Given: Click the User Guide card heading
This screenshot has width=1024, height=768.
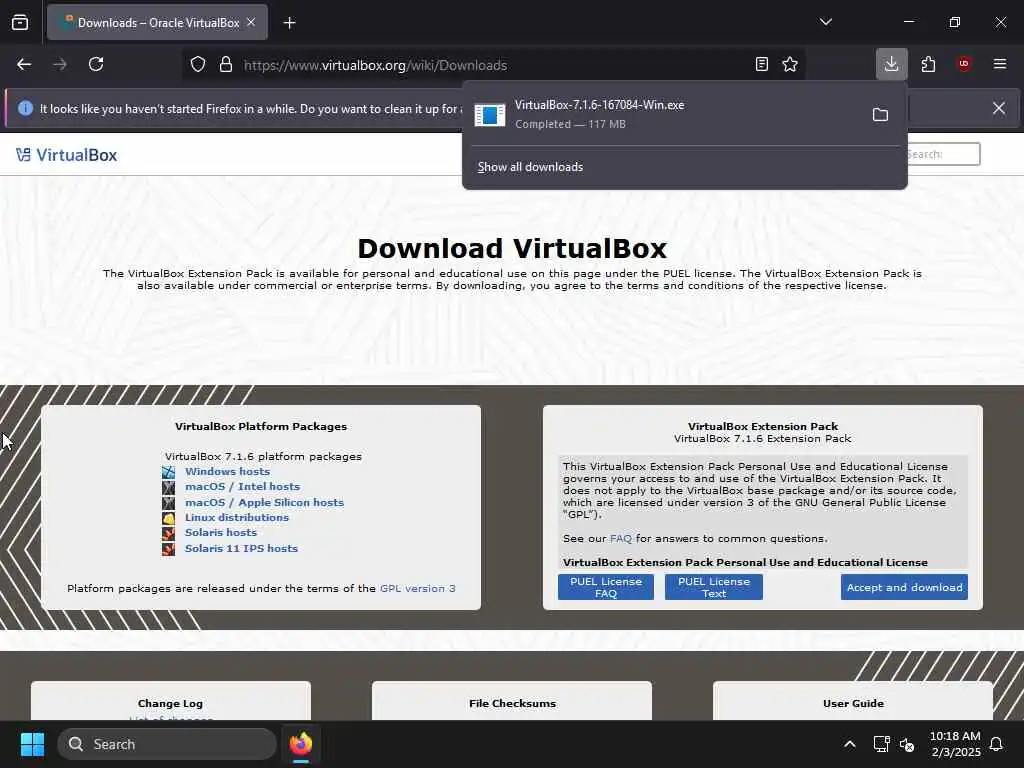Looking at the screenshot, I should [x=854, y=703].
